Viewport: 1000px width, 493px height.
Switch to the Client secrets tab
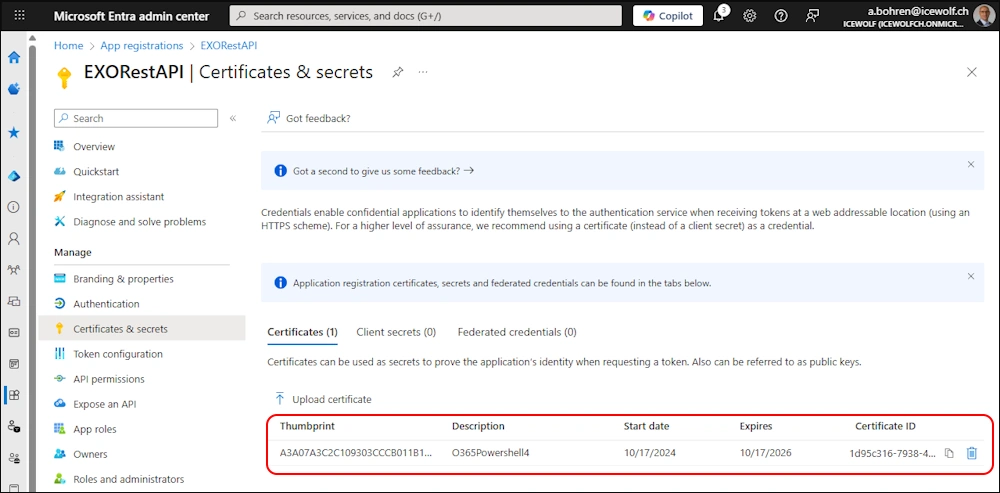click(396, 332)
